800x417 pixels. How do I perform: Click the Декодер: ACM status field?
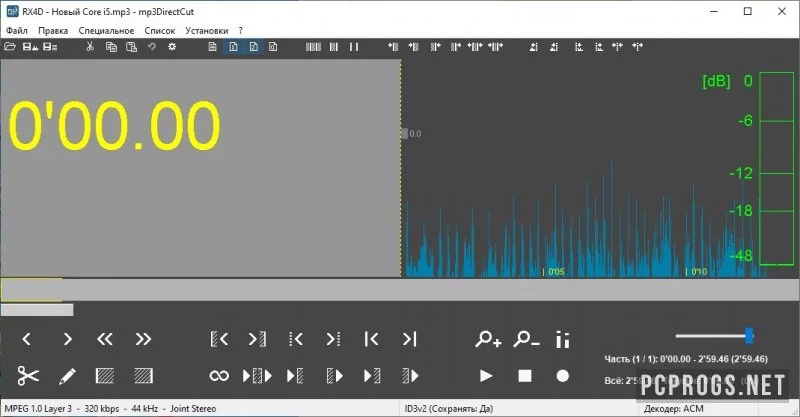(x=673, y=409)
